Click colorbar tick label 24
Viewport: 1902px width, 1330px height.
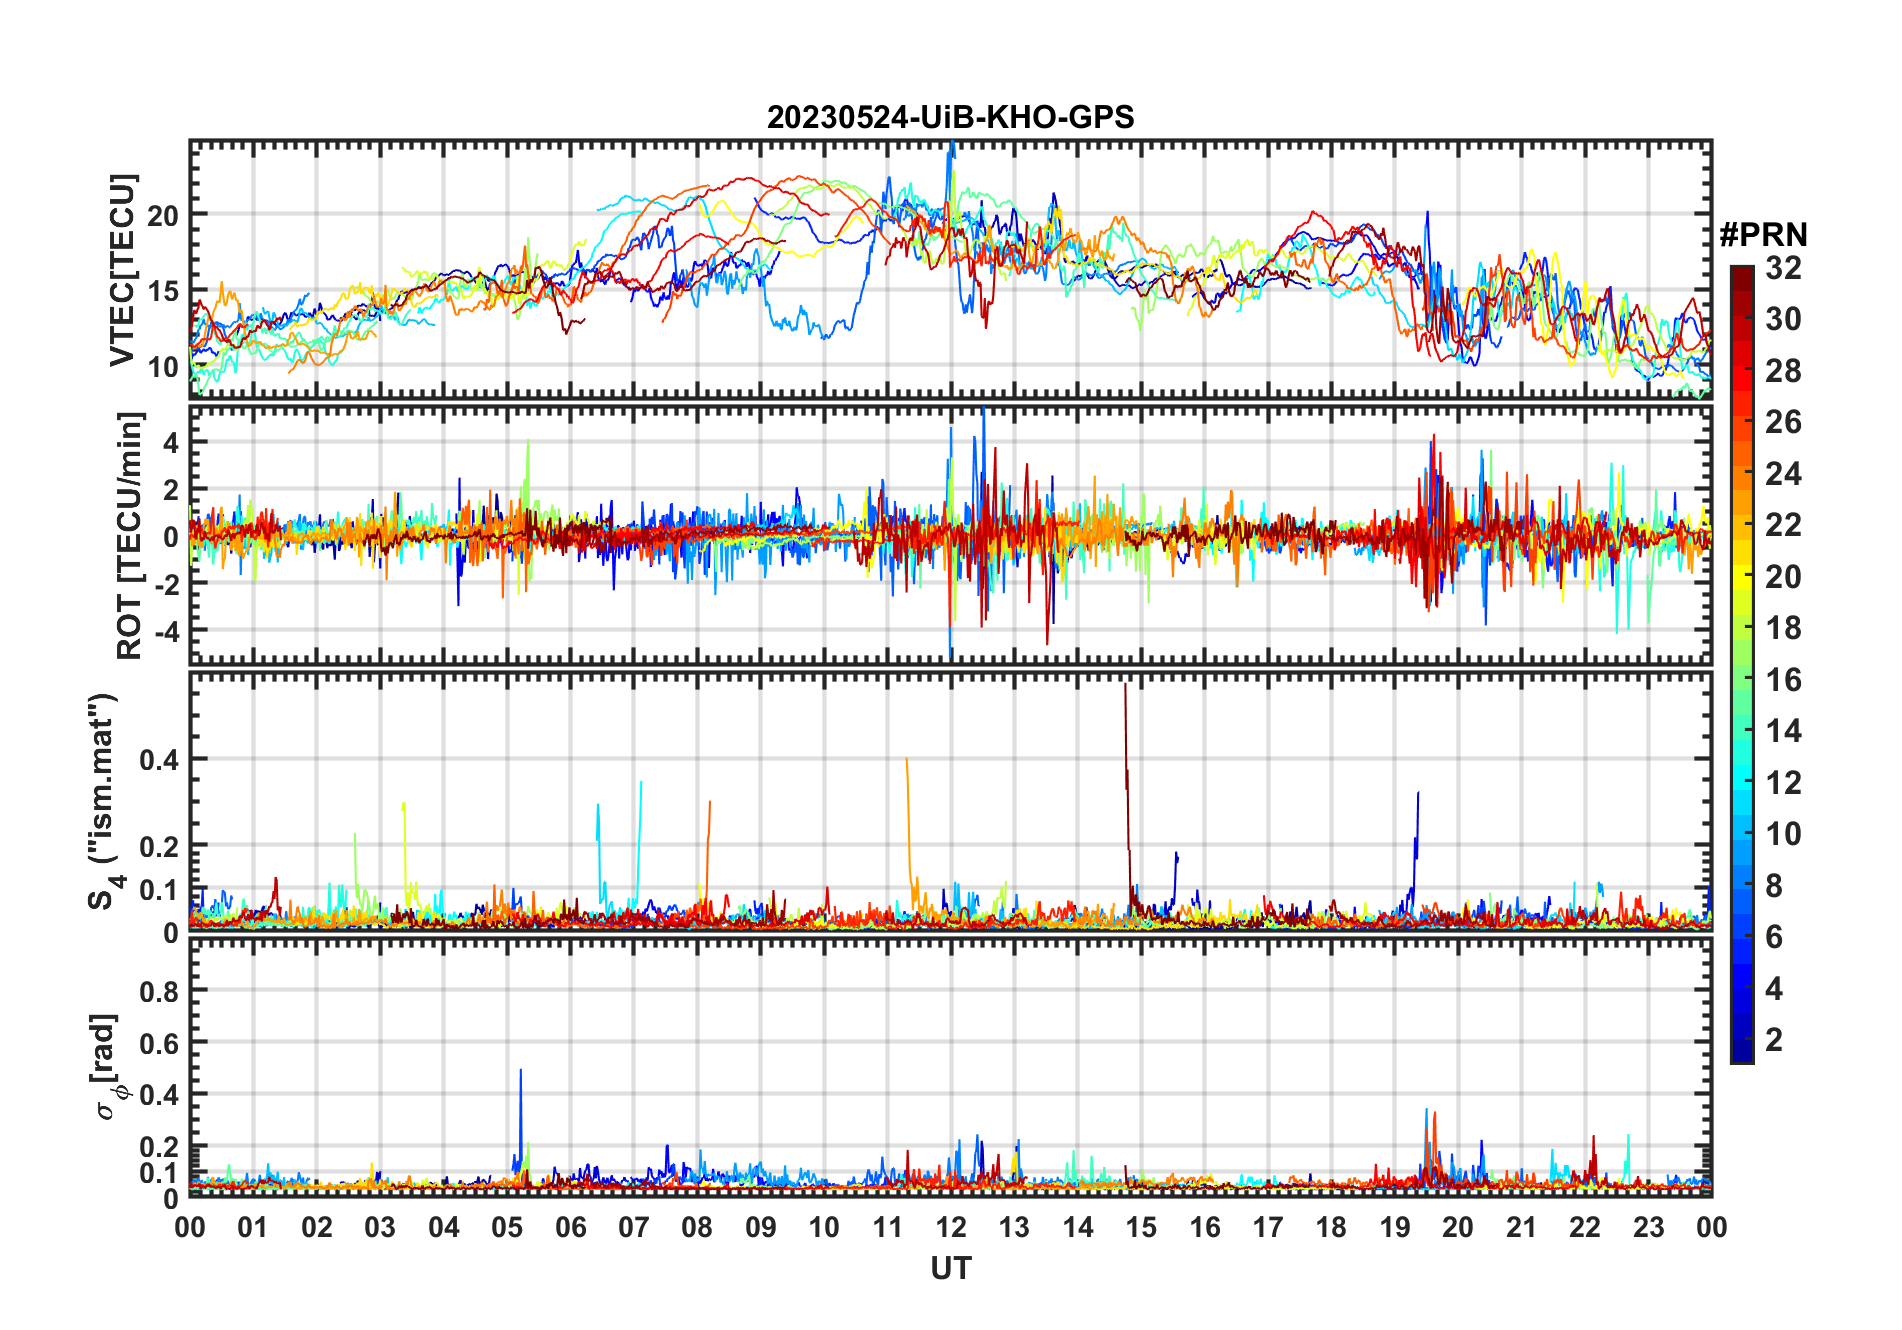(1783, 474)
